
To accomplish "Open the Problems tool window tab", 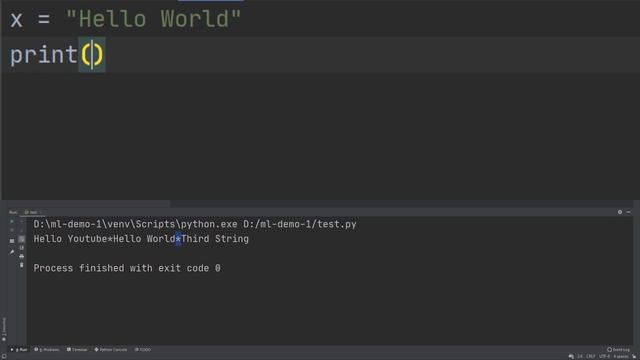I will coord(47,350).
